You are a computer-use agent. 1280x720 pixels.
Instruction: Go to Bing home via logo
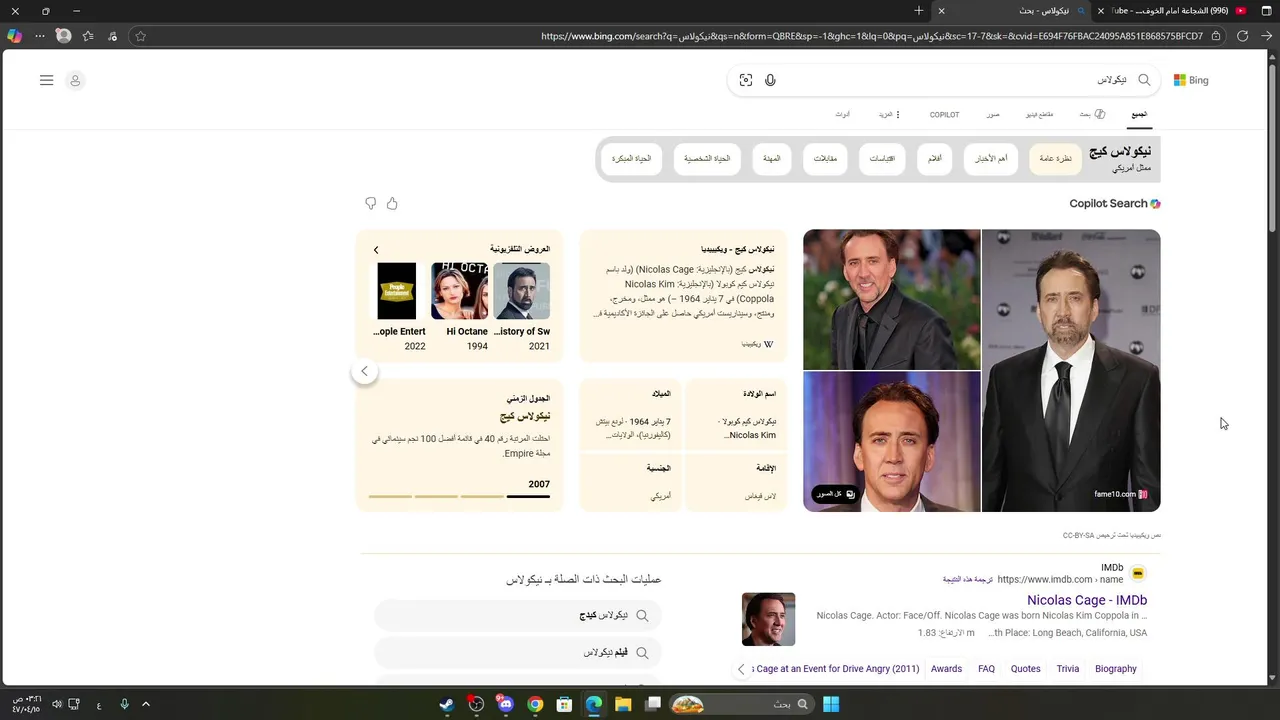tap(1191, 80)
